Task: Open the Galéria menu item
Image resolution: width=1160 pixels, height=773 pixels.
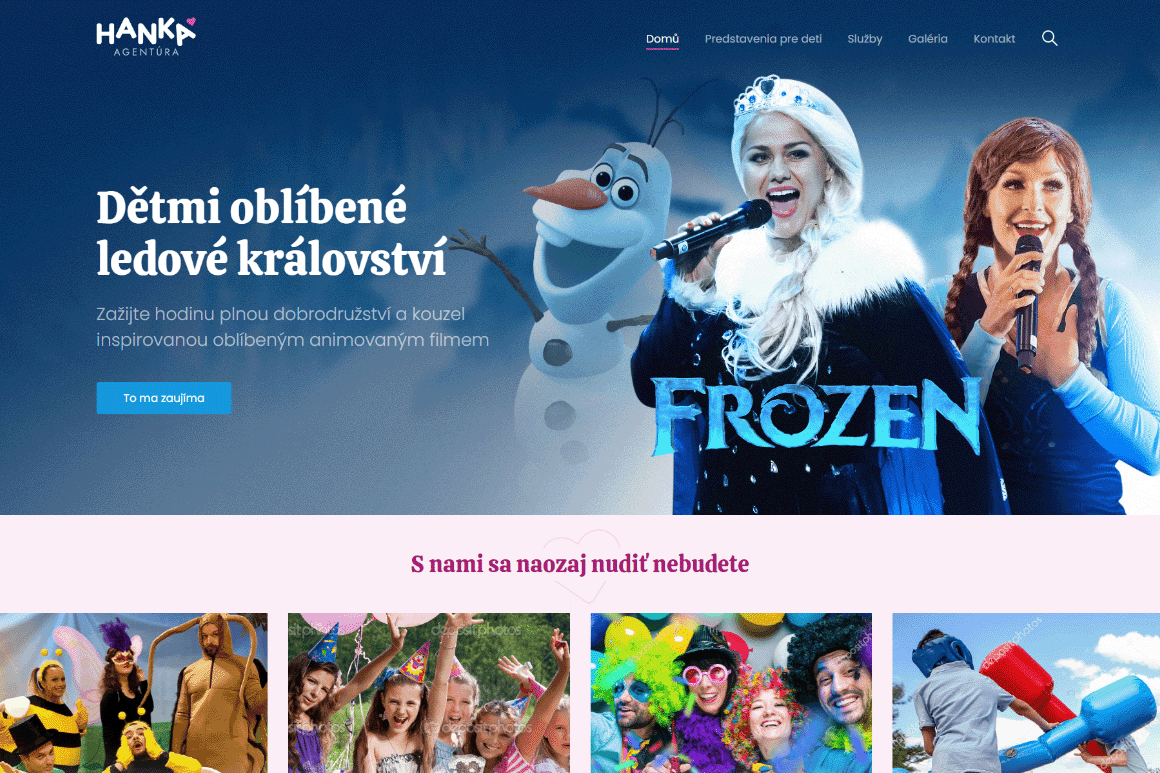Action: click(928, 38)
